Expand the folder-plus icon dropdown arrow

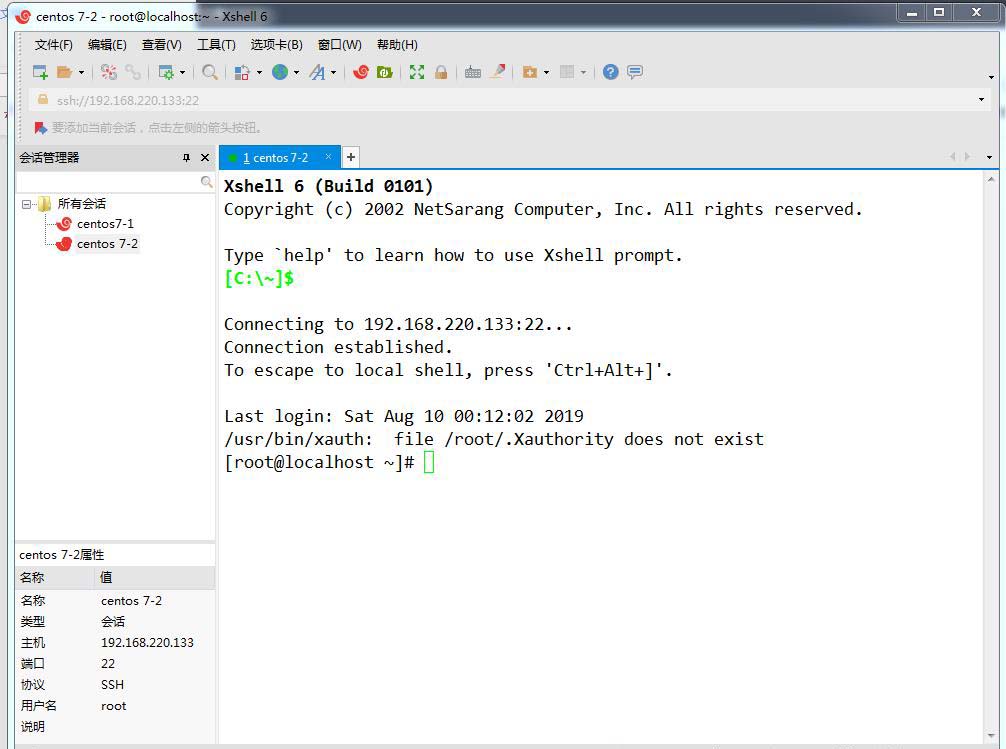(x=546, y=73)
